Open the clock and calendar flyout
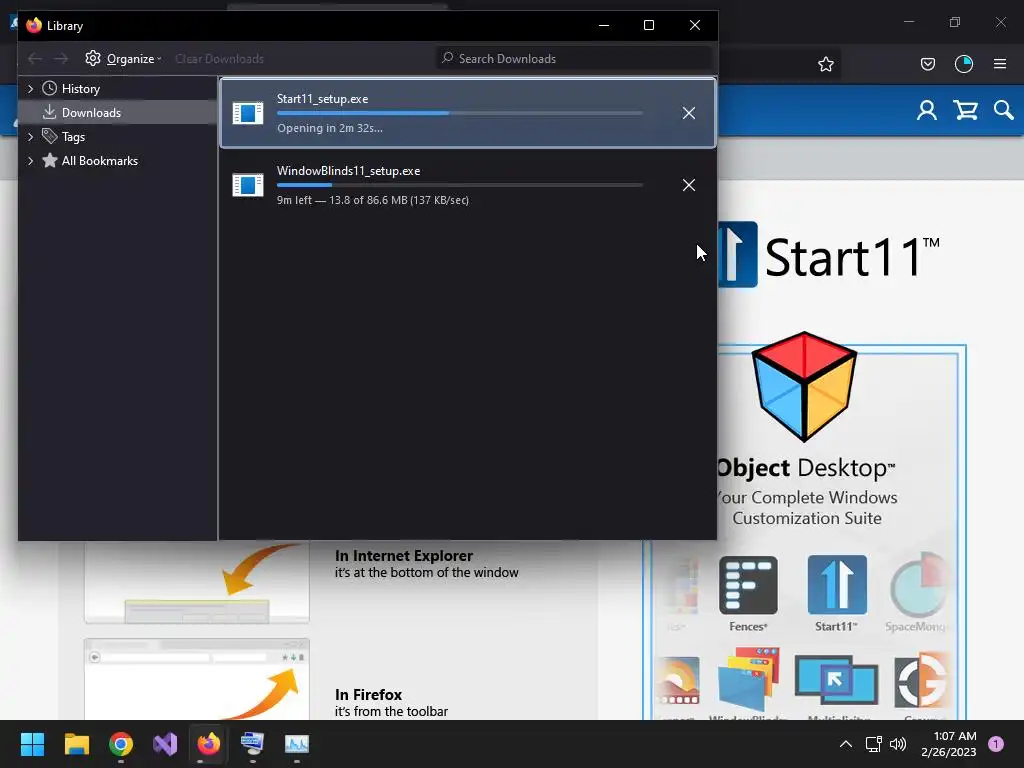 (948, 744)
